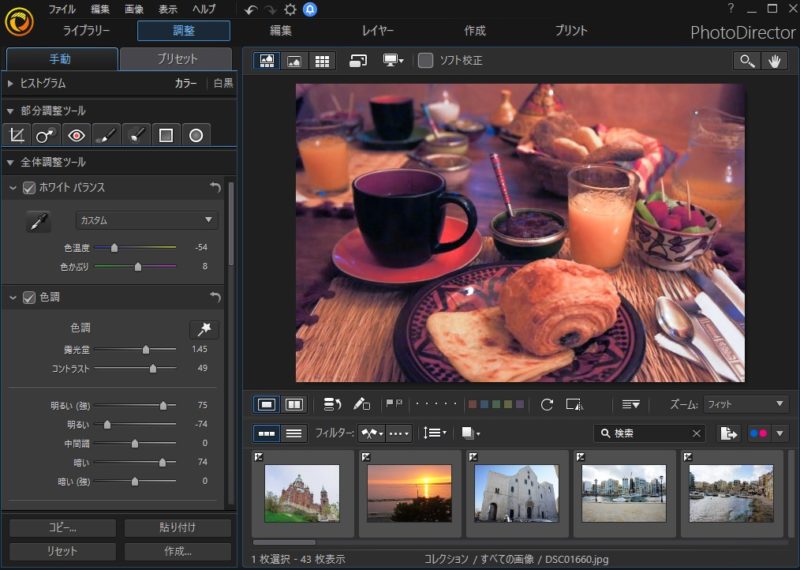Expand the Histogram section
The height and width of the screenshot is (570, 800).
coord(10,83)
